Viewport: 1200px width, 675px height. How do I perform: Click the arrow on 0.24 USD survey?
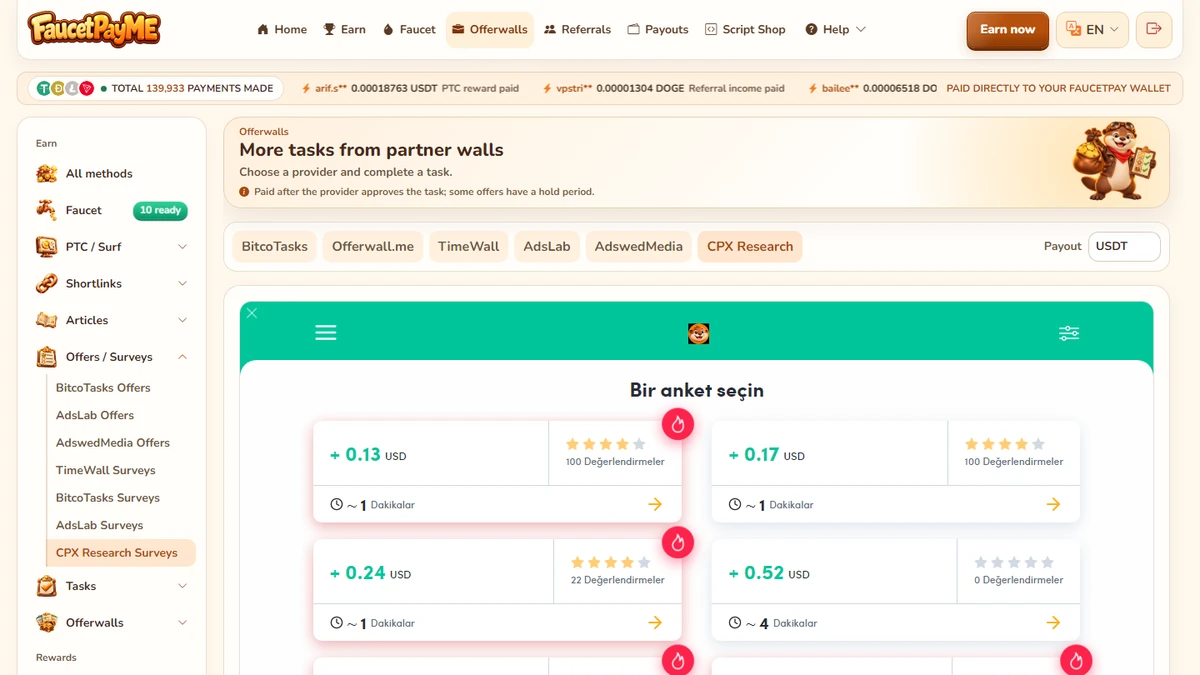(x=655, y=623)
